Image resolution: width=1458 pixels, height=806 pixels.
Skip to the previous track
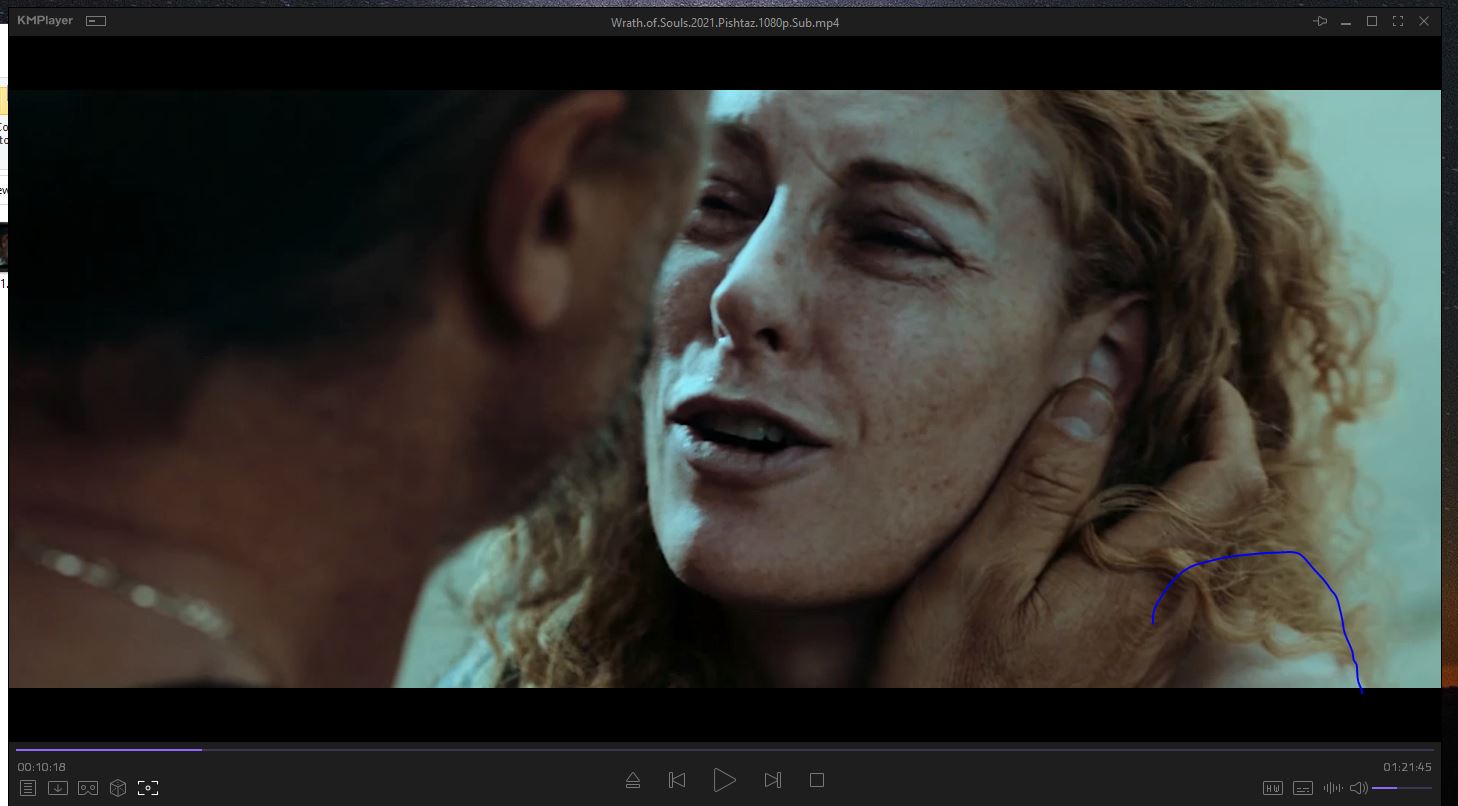677,780
